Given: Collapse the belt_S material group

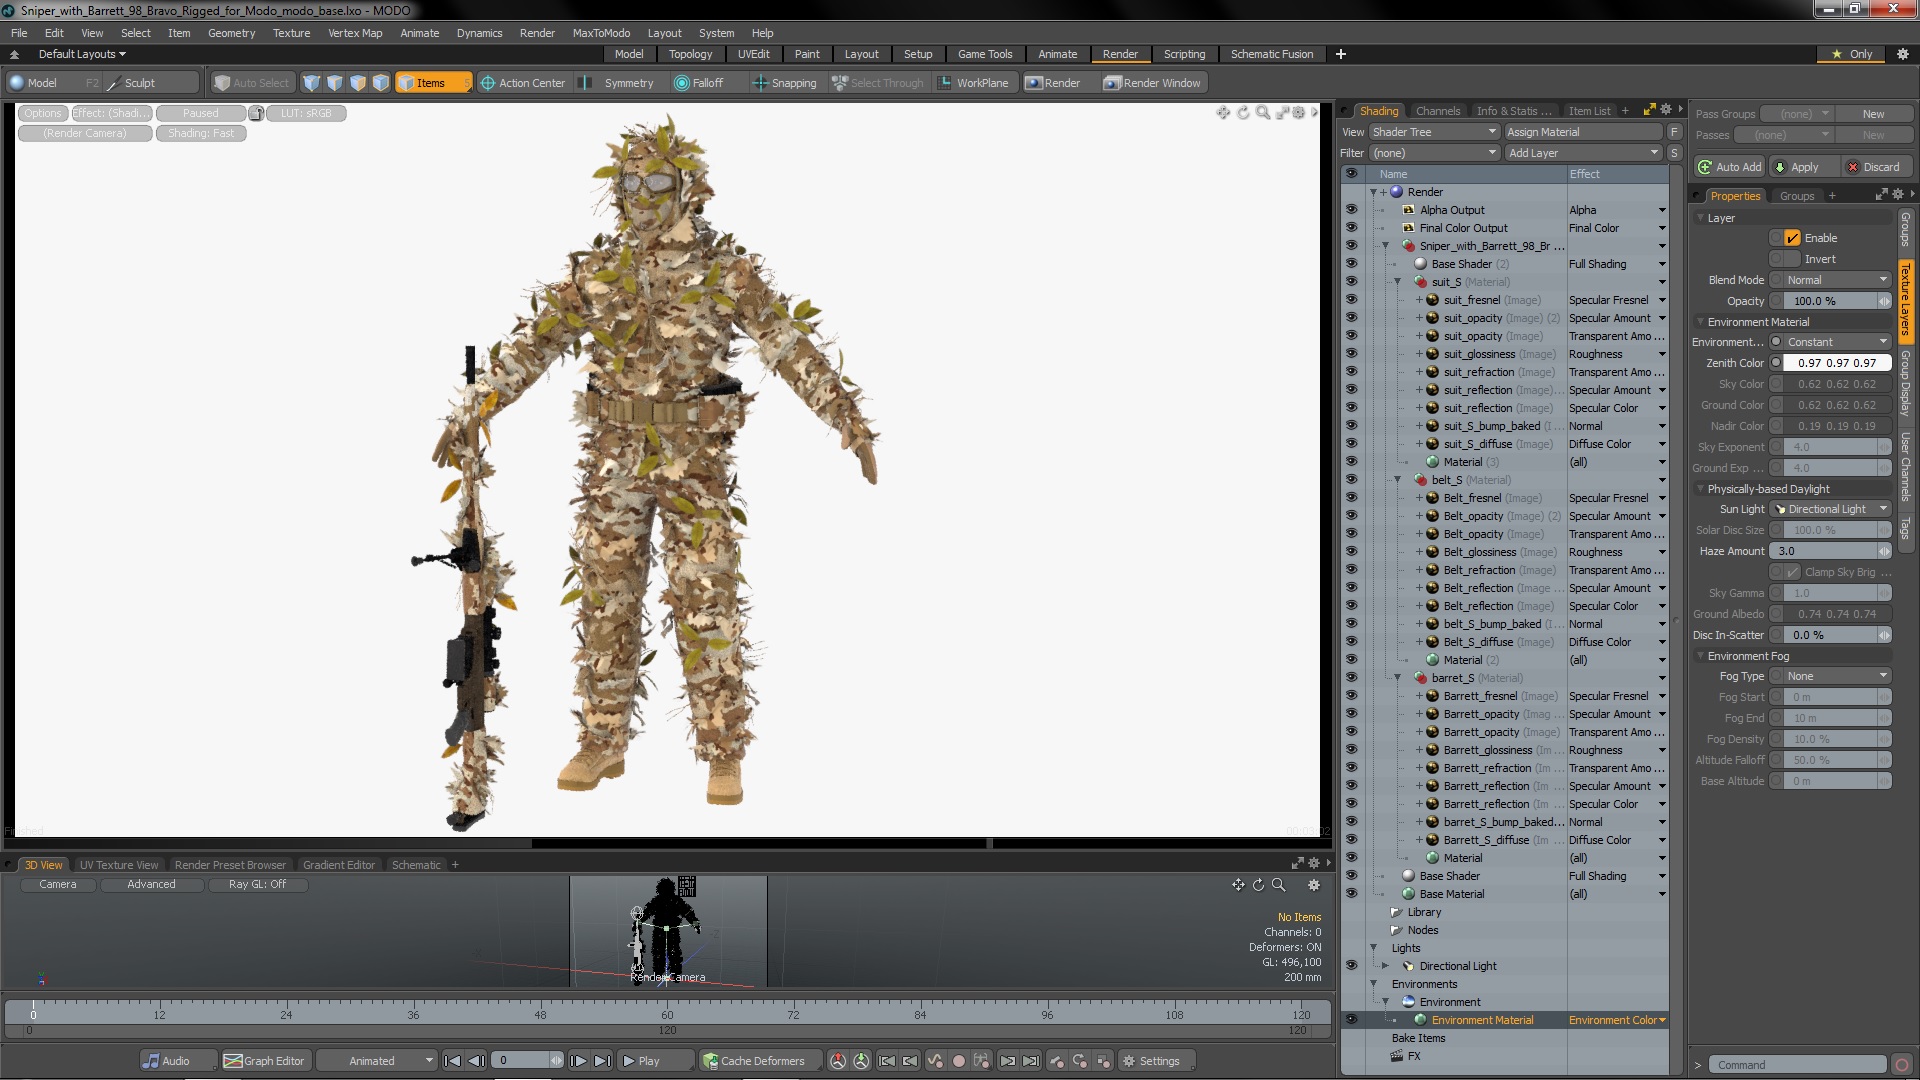Looking at the screenshot, I should pyautogui.click(x=1398, y=480).
